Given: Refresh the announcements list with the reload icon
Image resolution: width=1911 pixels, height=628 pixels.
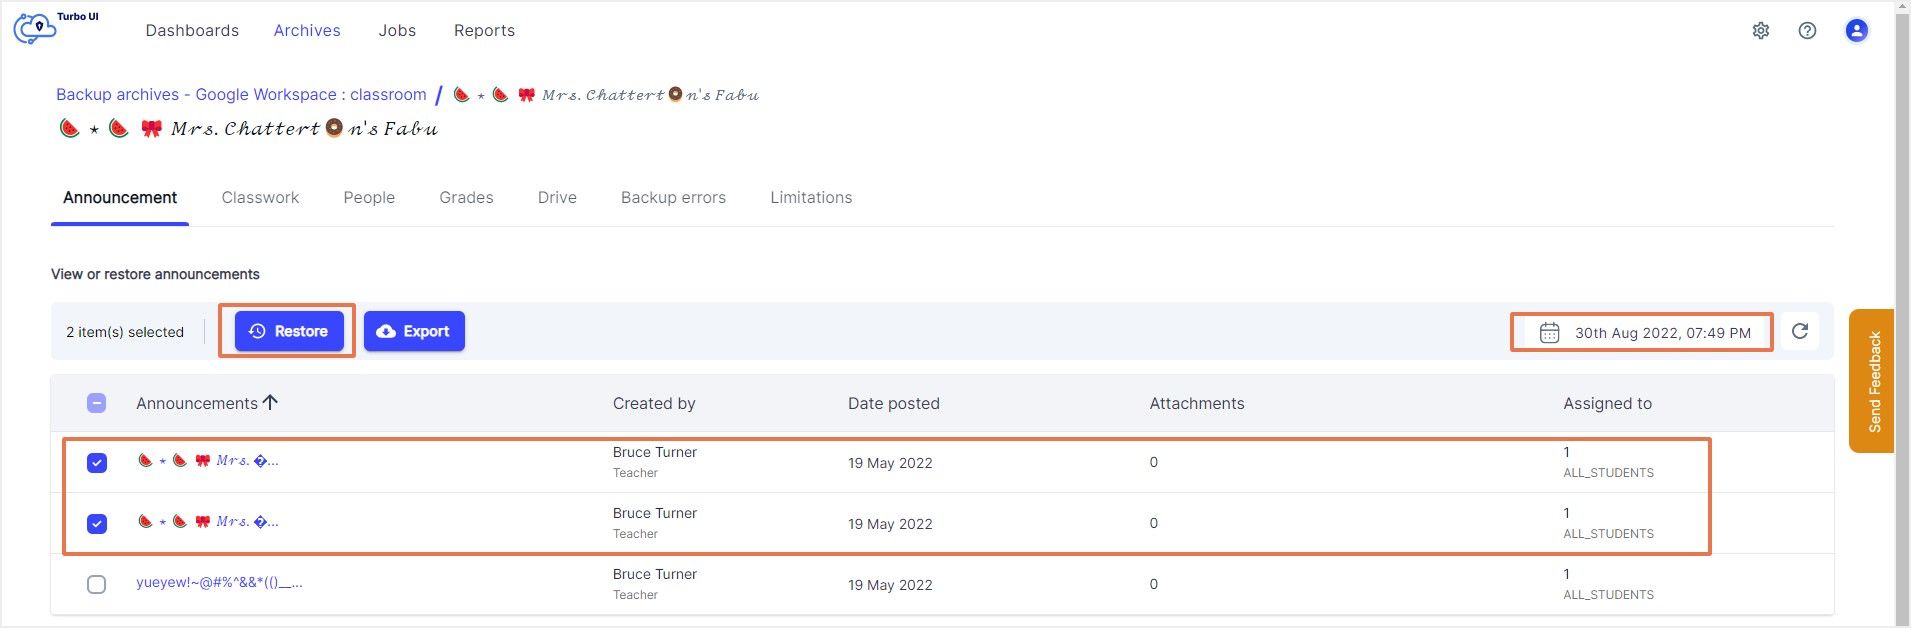Looking at the screenshot, I should point(1800,331).
